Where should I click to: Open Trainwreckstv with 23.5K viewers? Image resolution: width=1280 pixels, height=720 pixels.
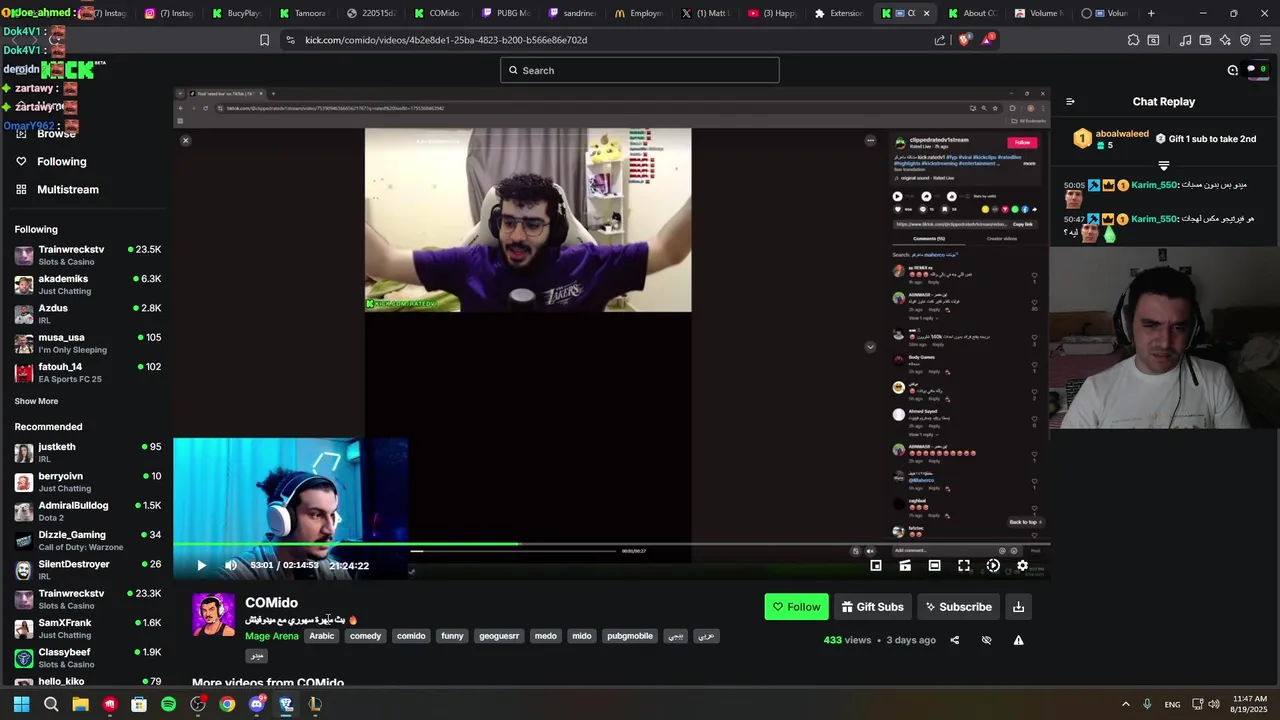pos(88,255)
